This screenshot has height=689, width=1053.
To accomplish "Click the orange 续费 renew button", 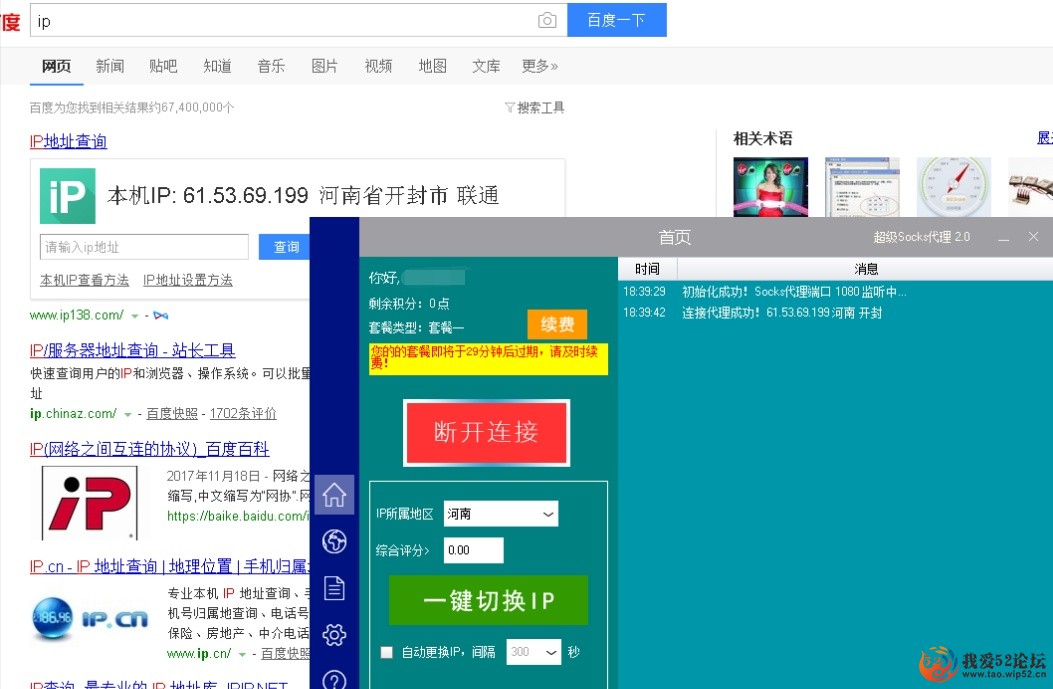I will (557, 325).
